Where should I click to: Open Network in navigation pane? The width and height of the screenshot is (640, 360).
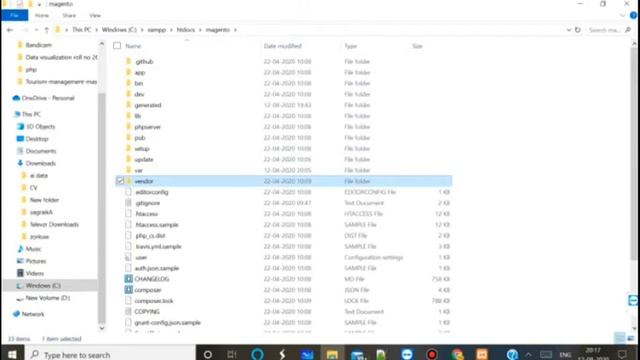(33, 314)
